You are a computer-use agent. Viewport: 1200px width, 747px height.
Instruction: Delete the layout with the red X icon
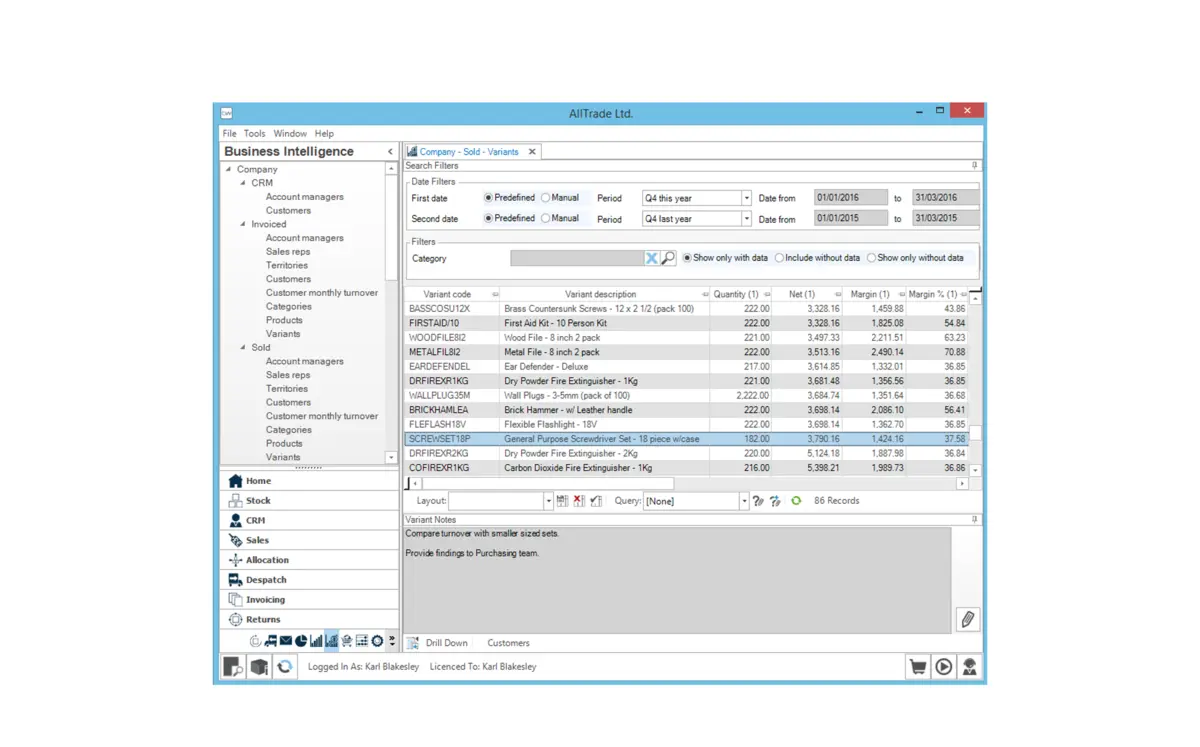(578, 500)
